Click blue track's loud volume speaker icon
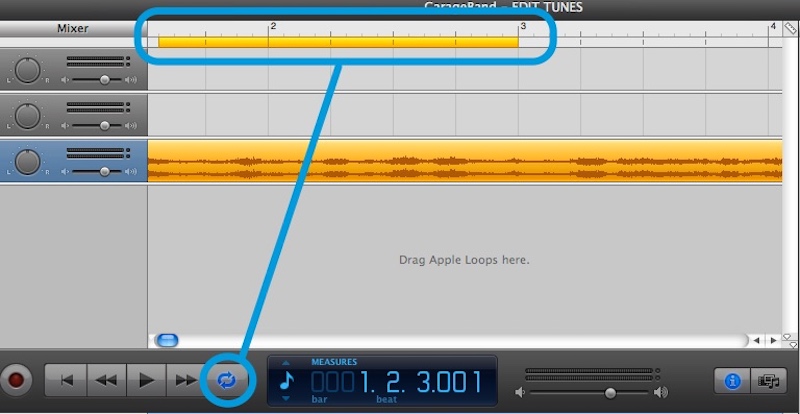Screen dimensions: 800x414 131,172
